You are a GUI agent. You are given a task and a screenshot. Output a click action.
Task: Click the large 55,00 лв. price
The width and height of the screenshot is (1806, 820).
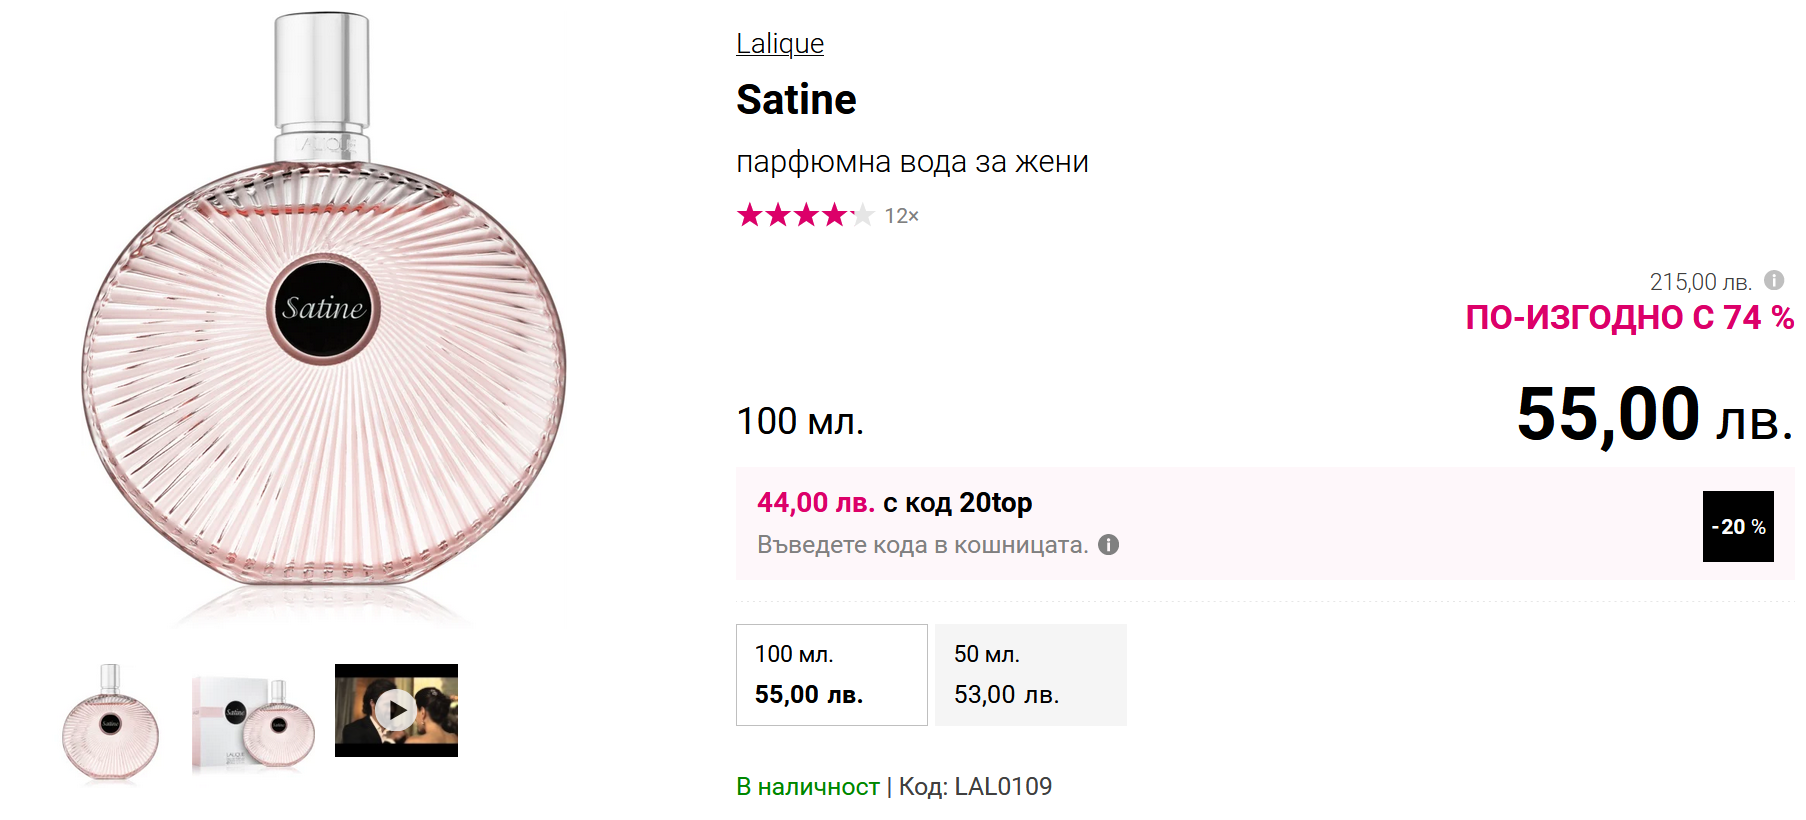coord(1654,415)
